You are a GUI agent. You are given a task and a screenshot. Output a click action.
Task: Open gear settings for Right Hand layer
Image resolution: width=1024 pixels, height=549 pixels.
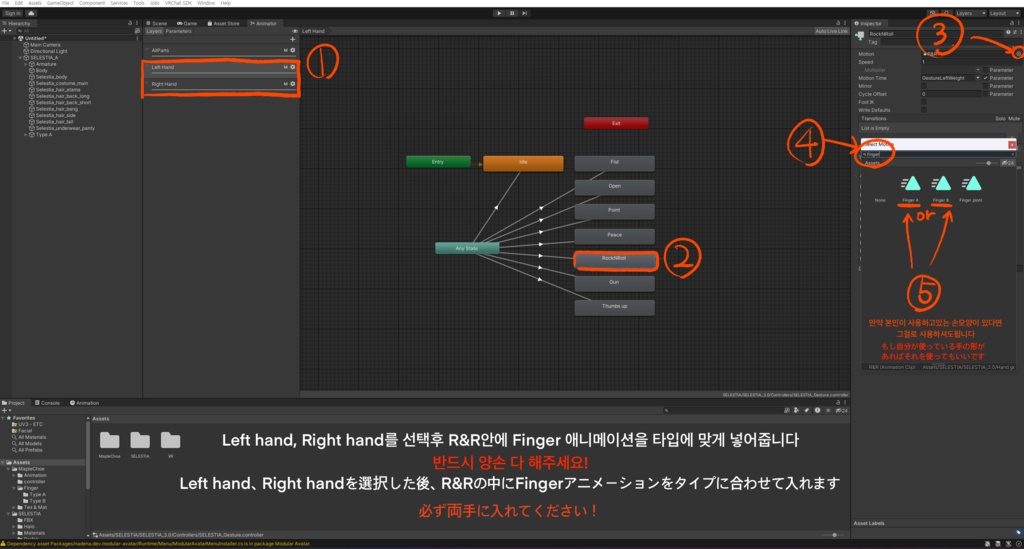coord(293,84)
